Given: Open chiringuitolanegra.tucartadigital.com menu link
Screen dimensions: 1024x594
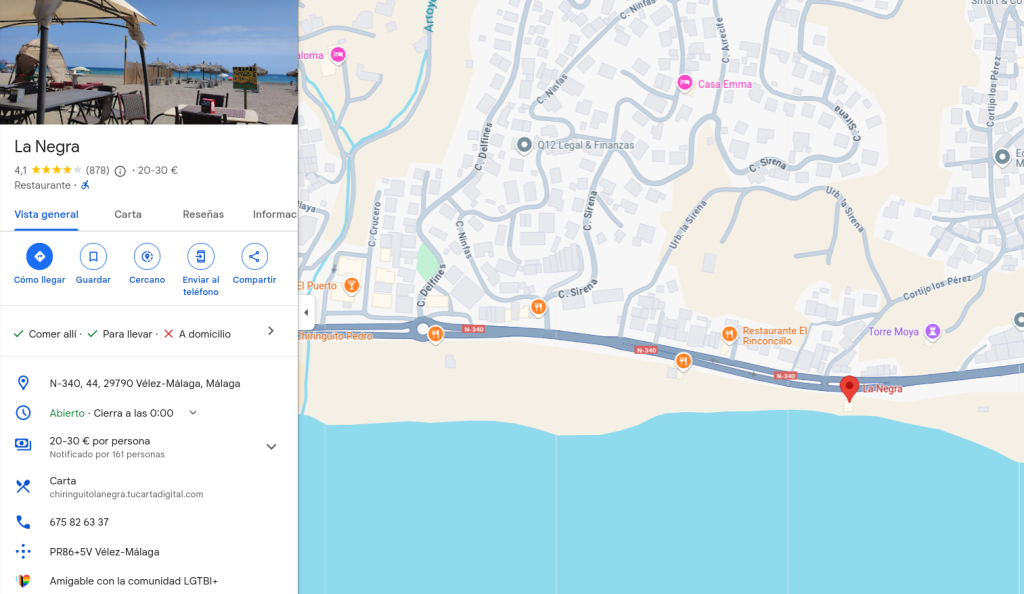Looking at the screenshot, I should pyautogui.click(x=126, y=494).
